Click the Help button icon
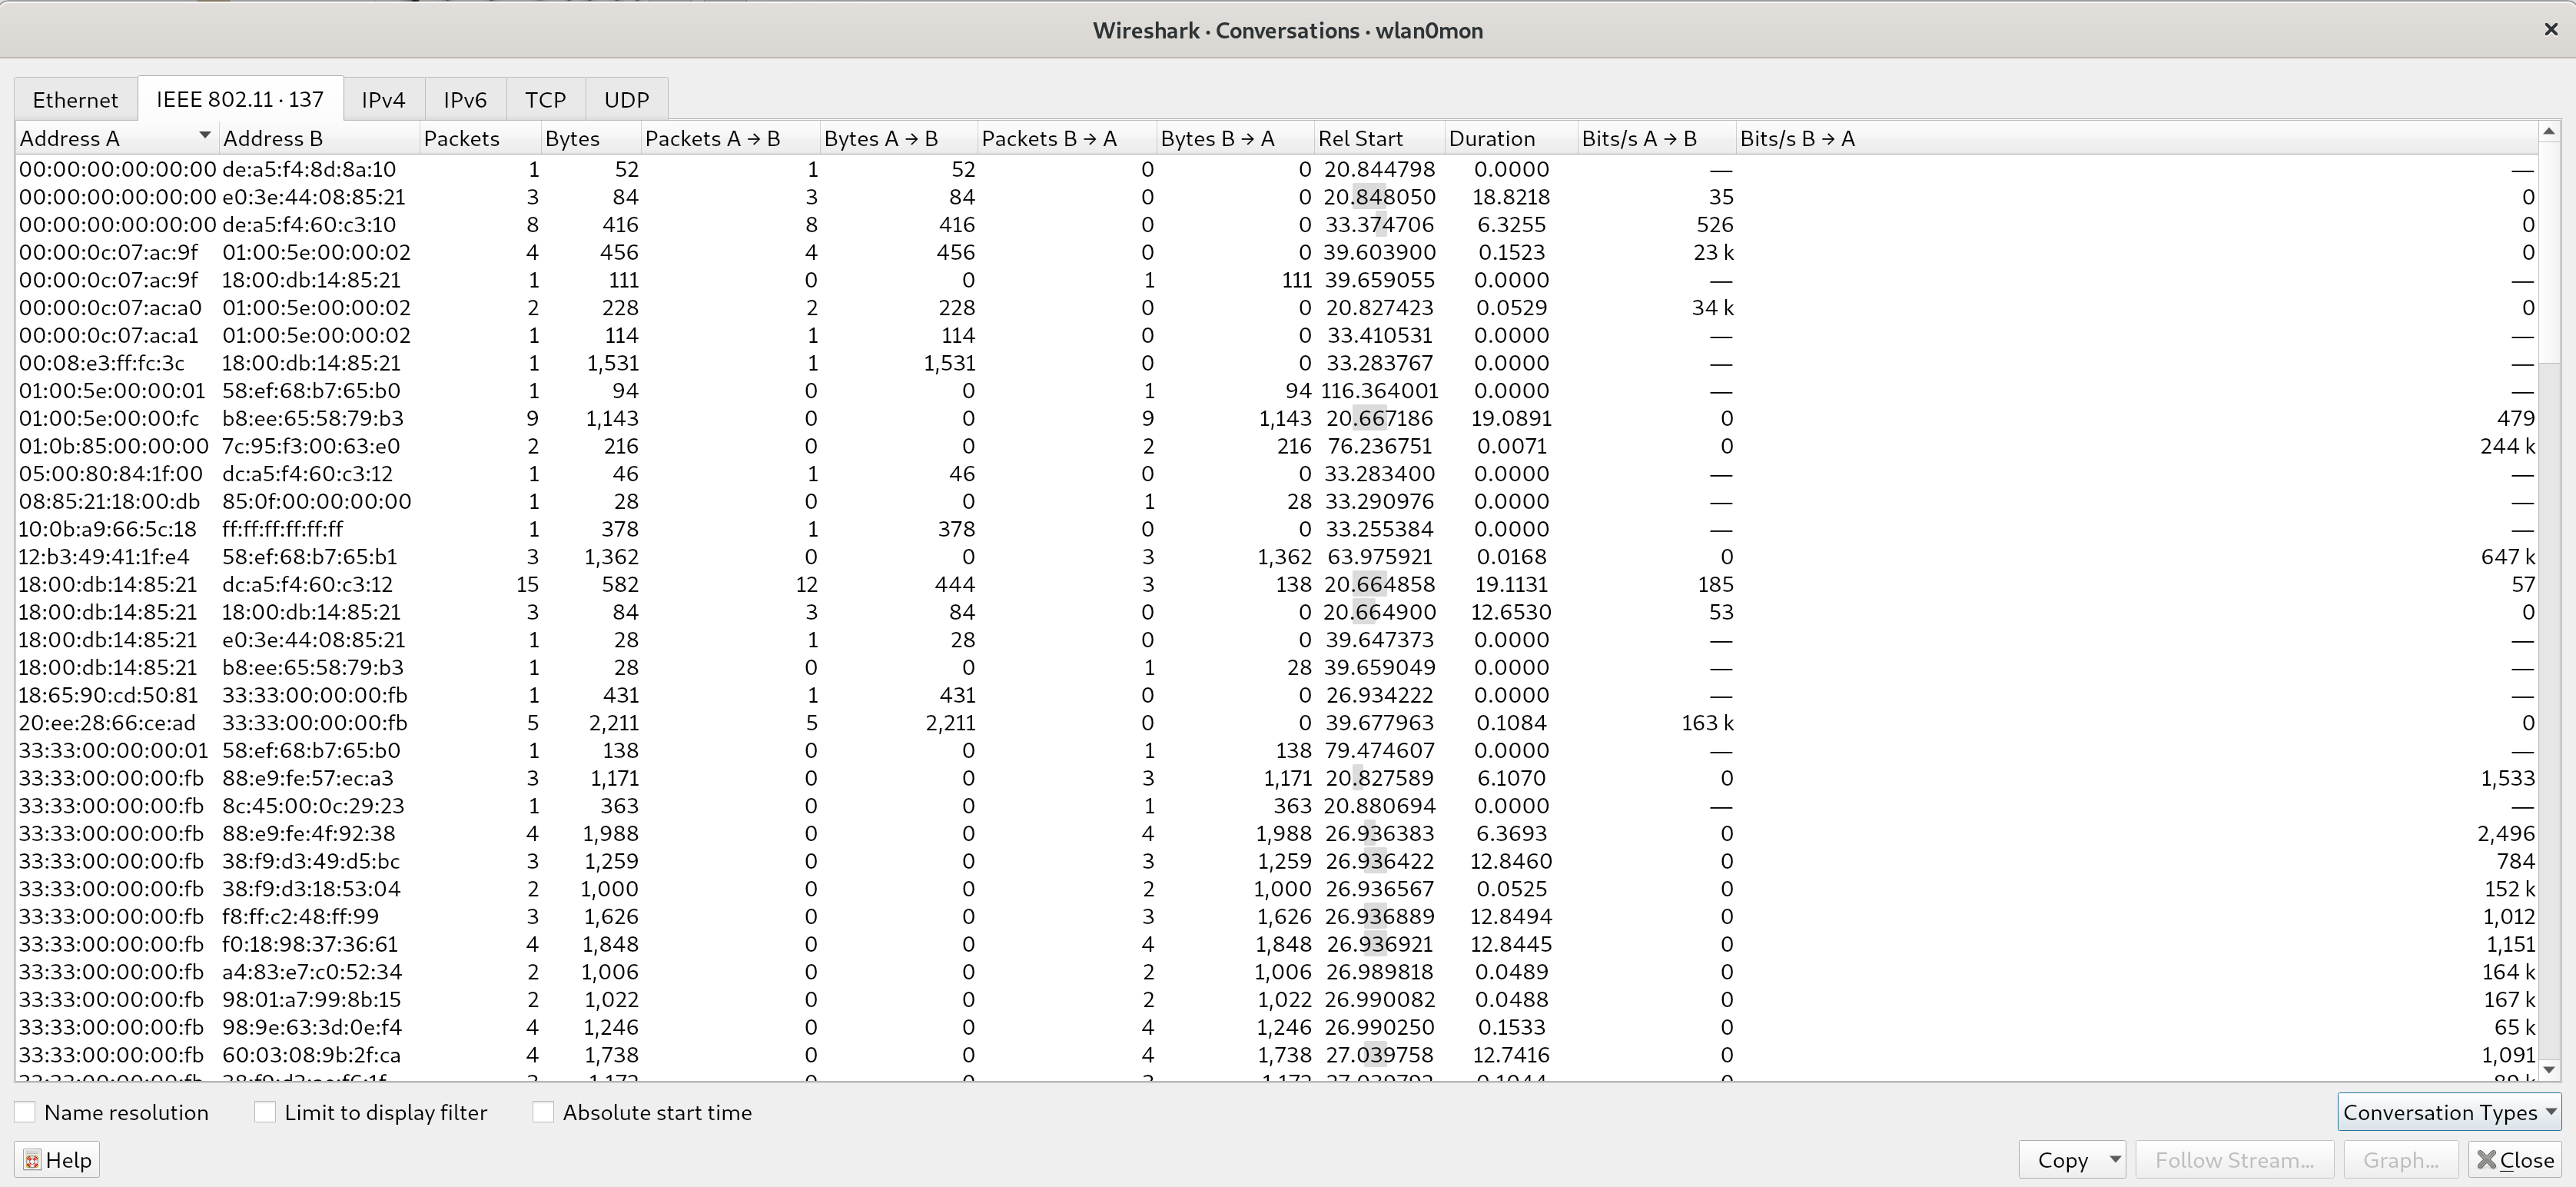2576x1187 pixels. [32, 1160]
